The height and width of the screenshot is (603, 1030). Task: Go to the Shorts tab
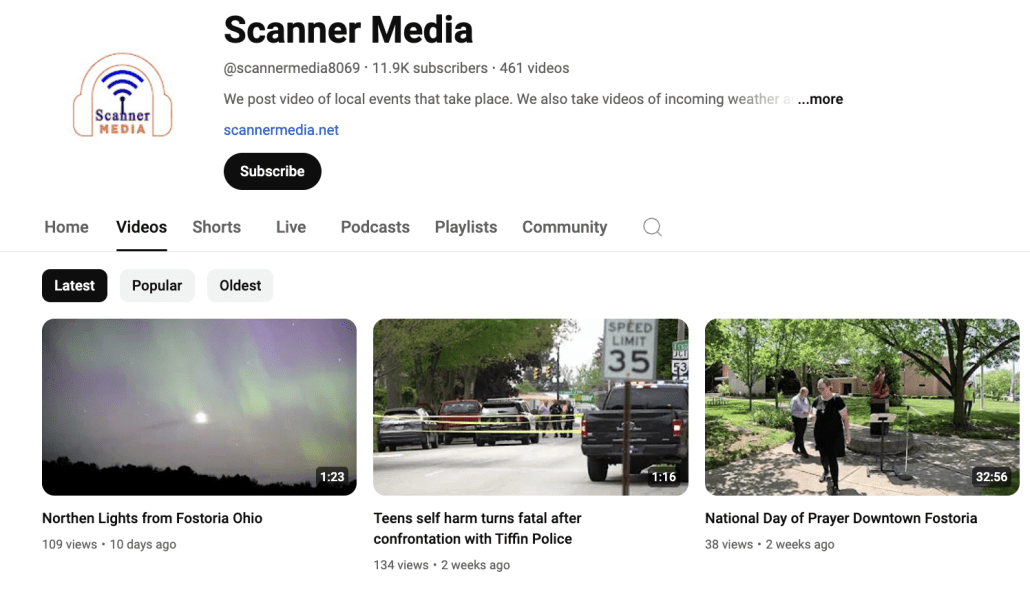216,227
